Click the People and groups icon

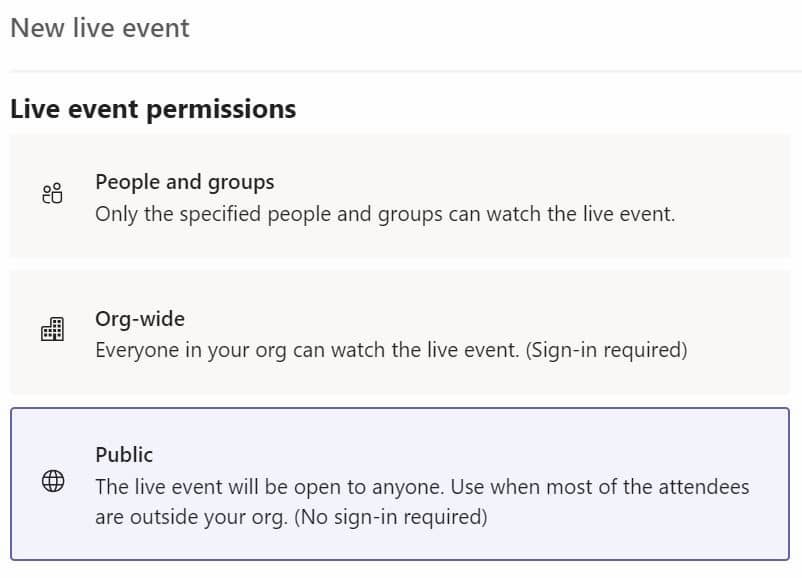pyautogui.click(x=52, y=194)
